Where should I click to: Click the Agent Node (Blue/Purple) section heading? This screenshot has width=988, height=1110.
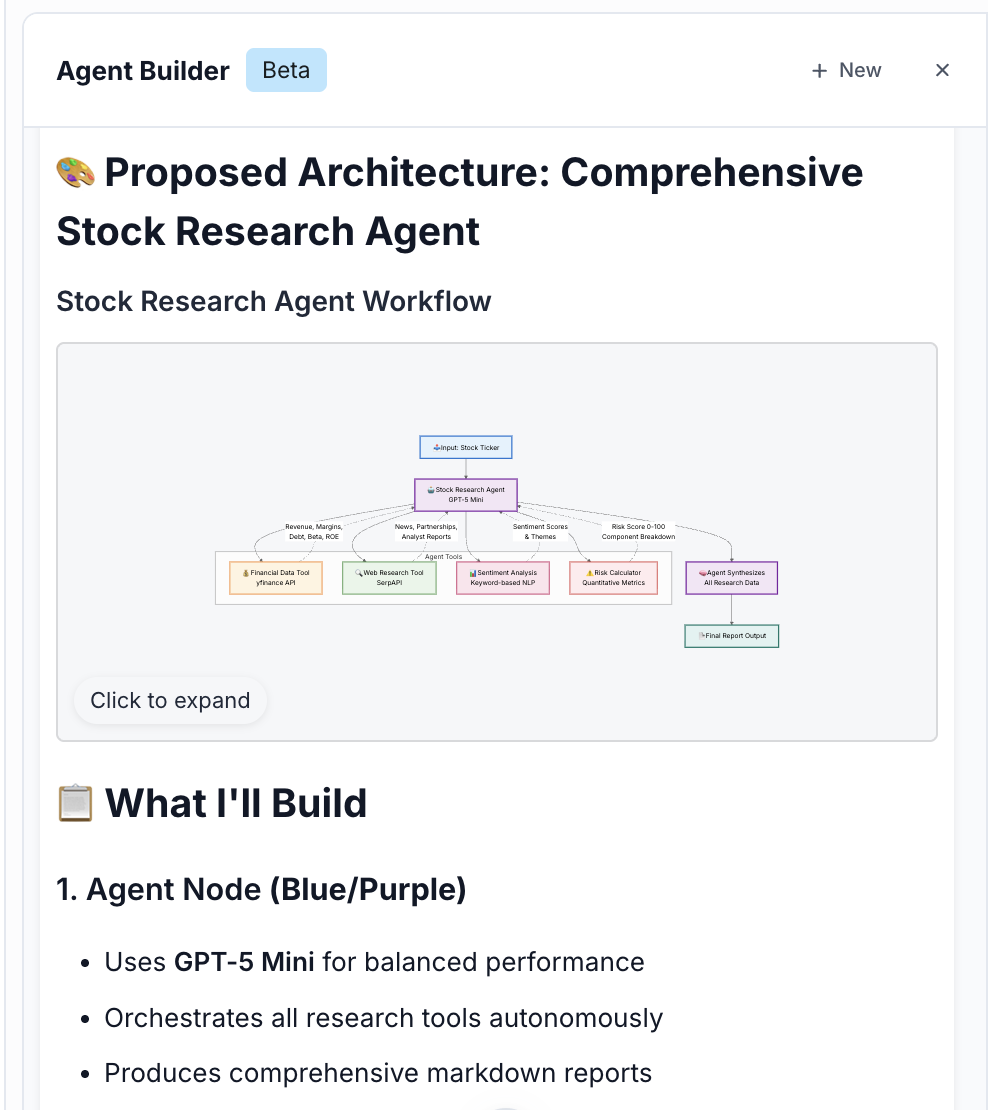[261, 889]
